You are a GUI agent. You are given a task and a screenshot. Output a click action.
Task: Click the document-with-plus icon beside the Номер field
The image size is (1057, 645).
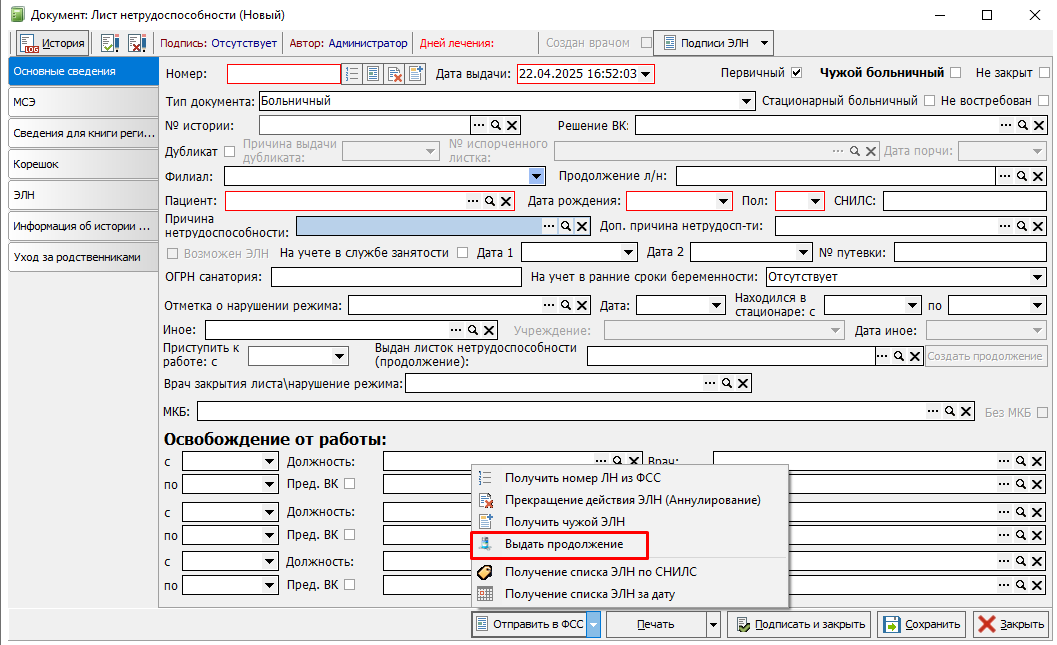coord(415,74)
